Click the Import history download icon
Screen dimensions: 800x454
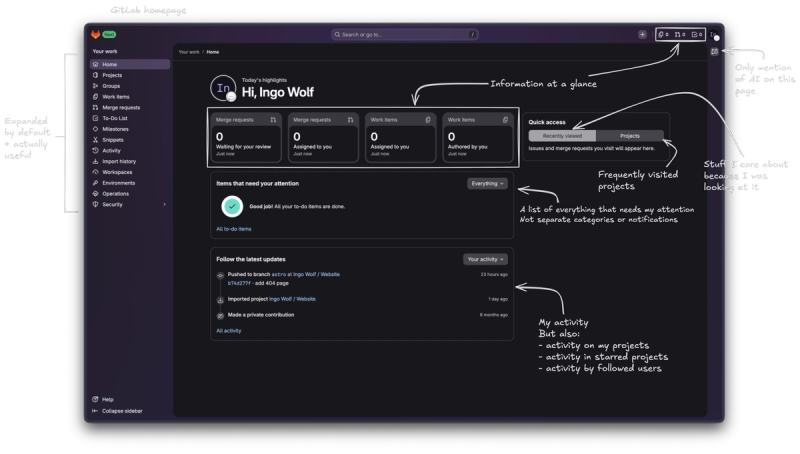pyautogui.click(x=95, y=161)
